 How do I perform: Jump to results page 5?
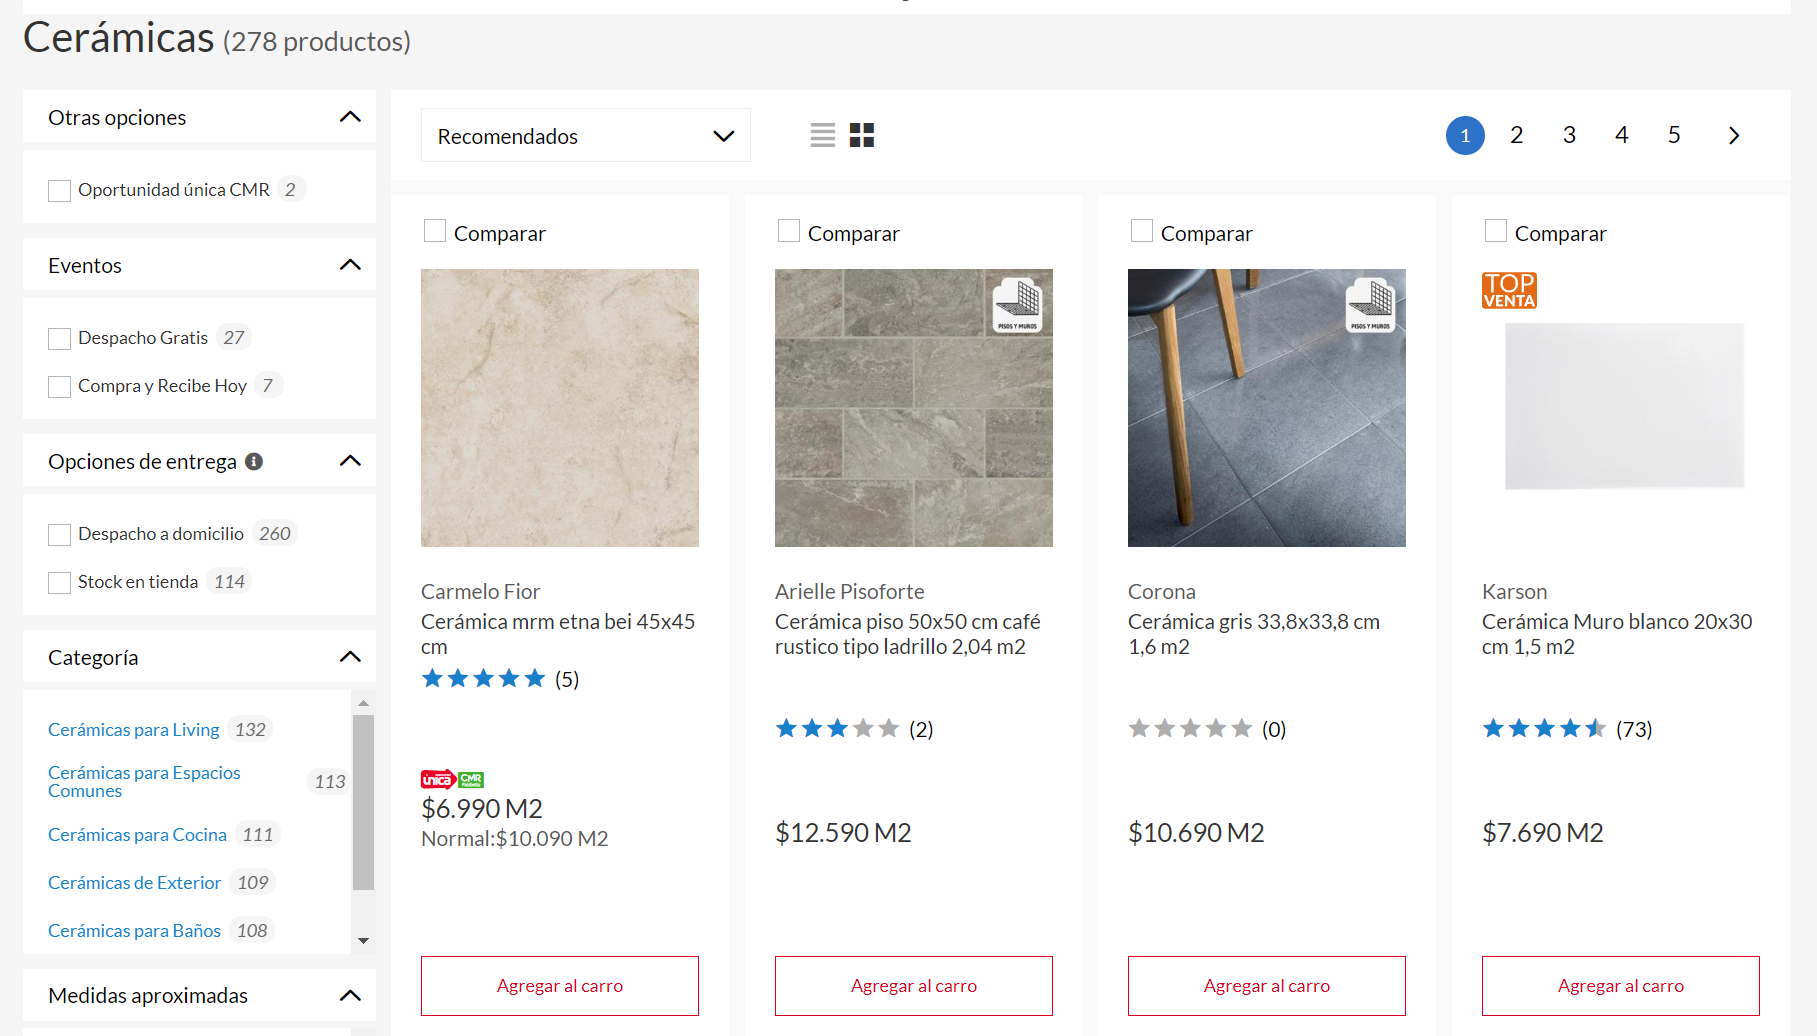(x=1674, y=135)
